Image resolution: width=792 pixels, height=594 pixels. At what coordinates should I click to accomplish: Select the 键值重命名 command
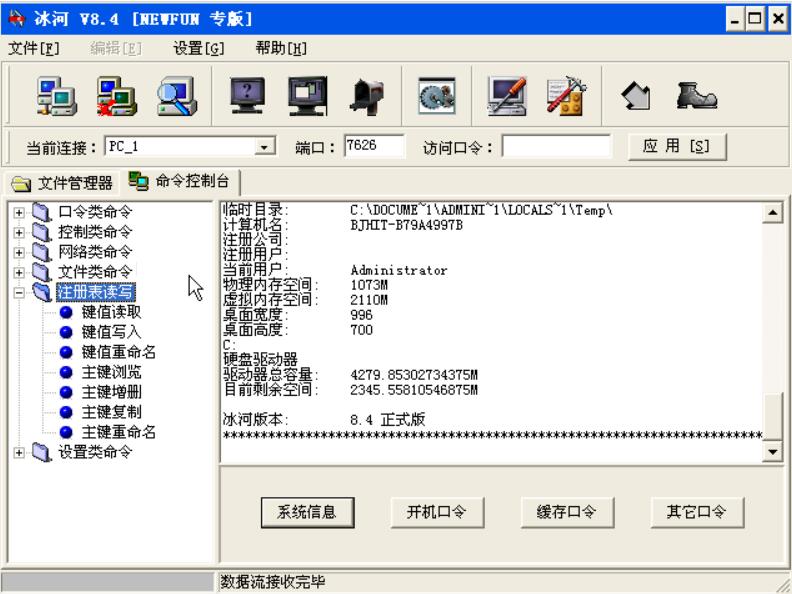pyautogui.click(x=119, y=352)
